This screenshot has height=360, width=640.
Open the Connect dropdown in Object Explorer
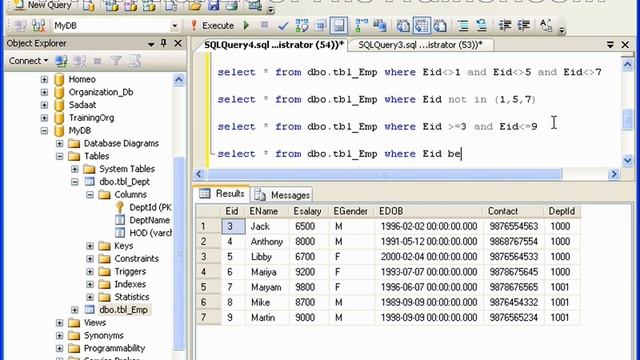coord(28,61)
